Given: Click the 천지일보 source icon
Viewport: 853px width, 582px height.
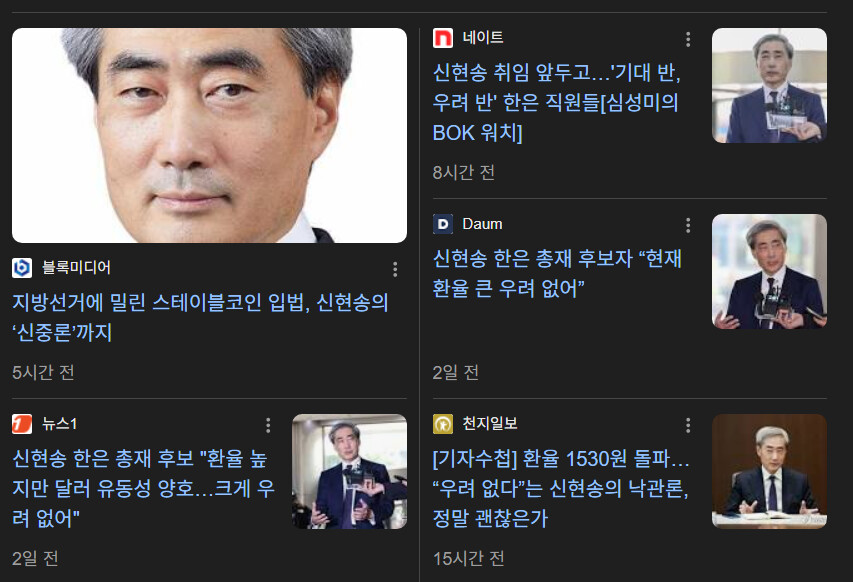Looking at the screenshot, I should pos(443,424).
